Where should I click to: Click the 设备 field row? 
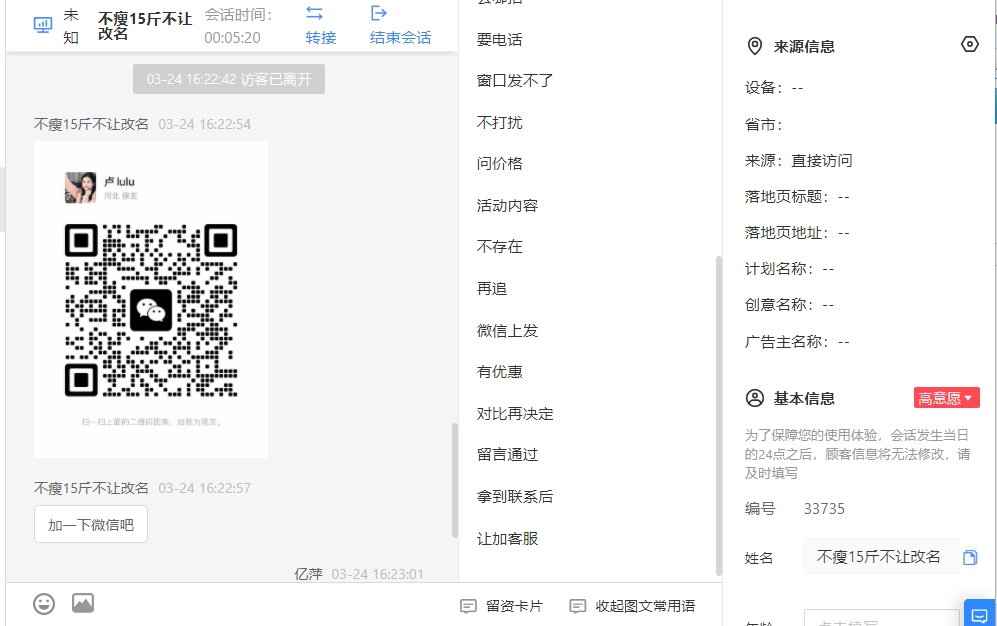point(774,88)
